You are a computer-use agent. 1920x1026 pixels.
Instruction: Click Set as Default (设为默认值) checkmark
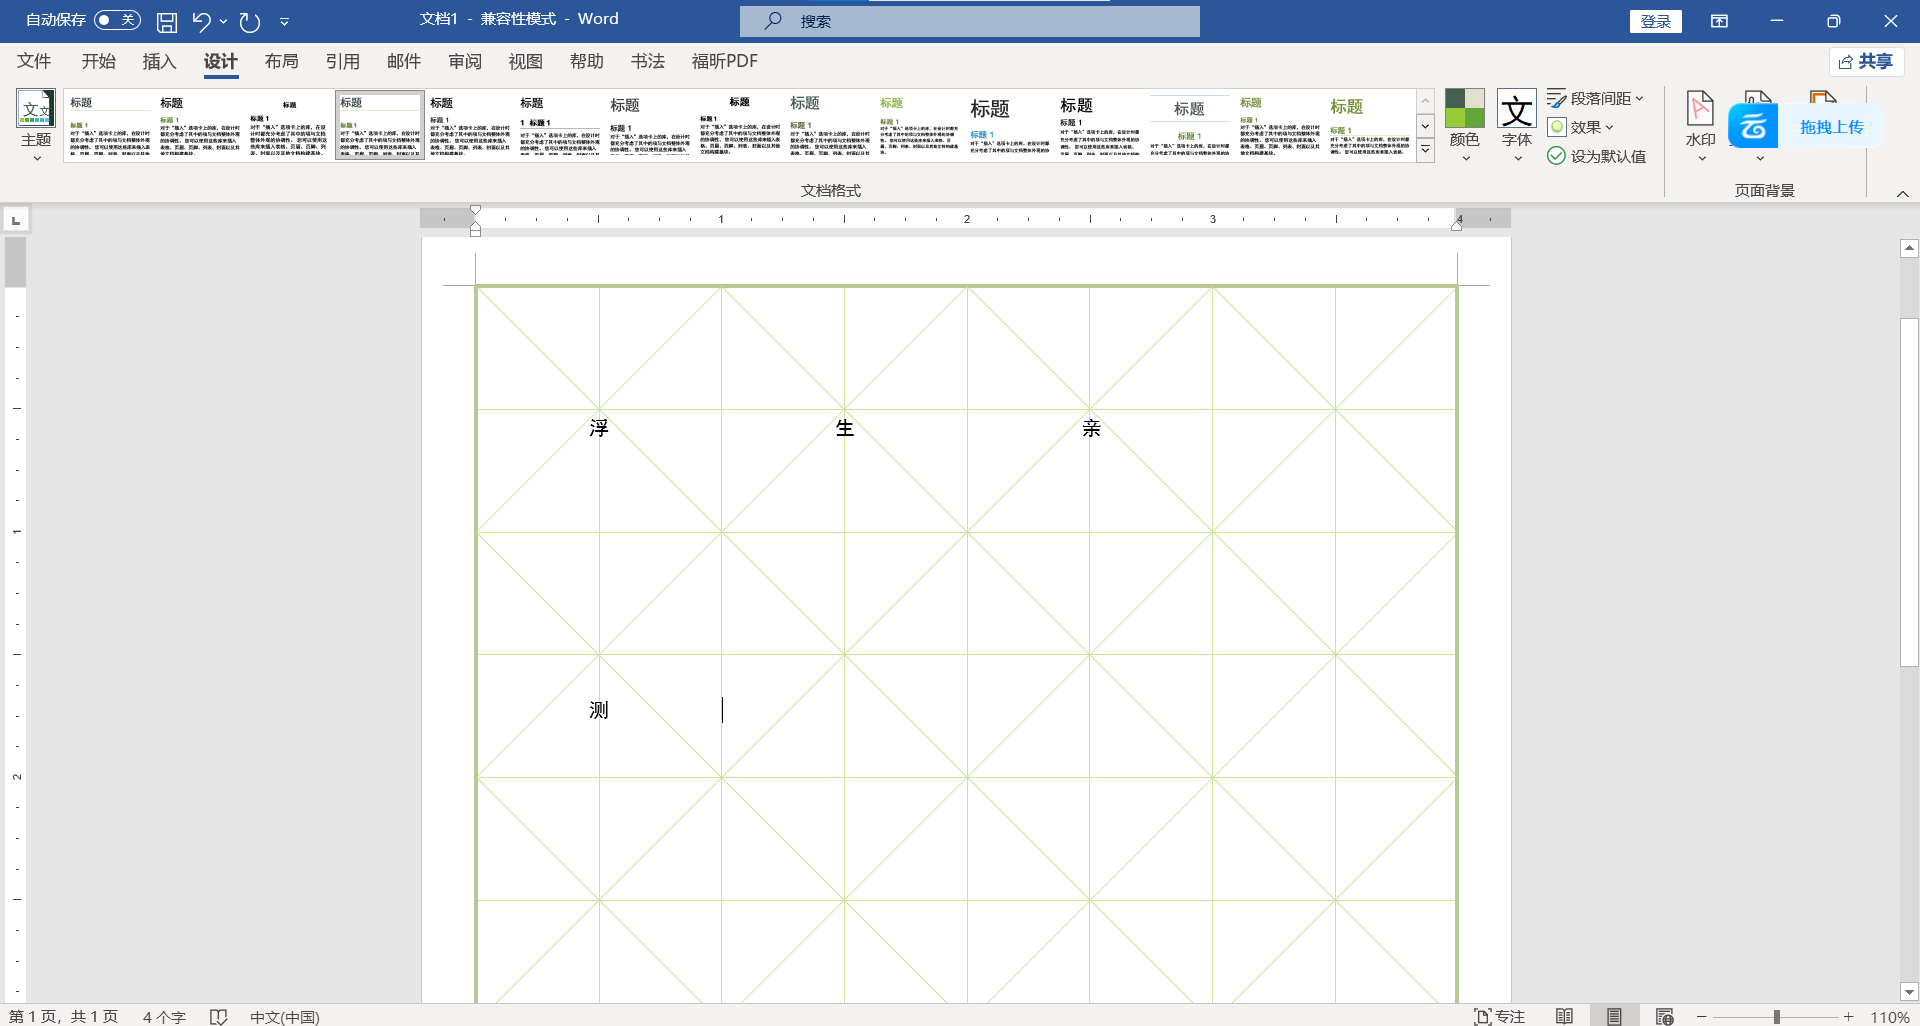point(1596,156)
